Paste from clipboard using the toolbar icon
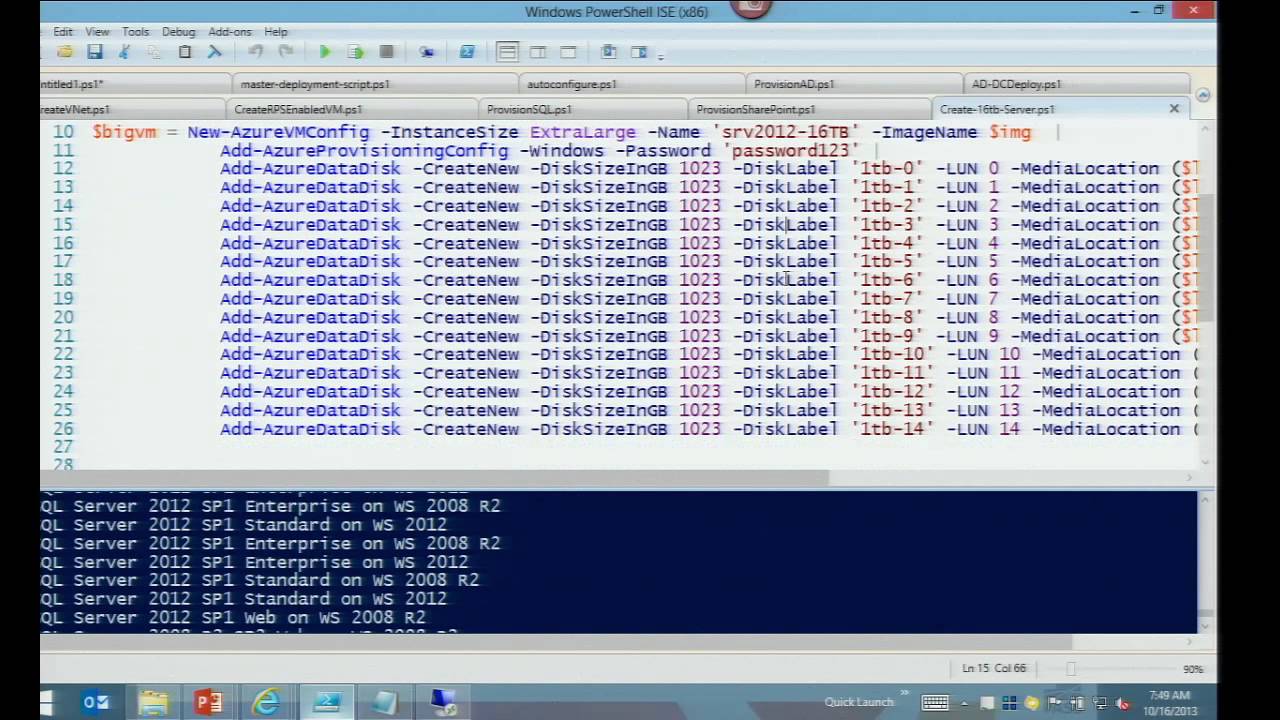This screenshot has width=1280, height=720. click(185, 52)
